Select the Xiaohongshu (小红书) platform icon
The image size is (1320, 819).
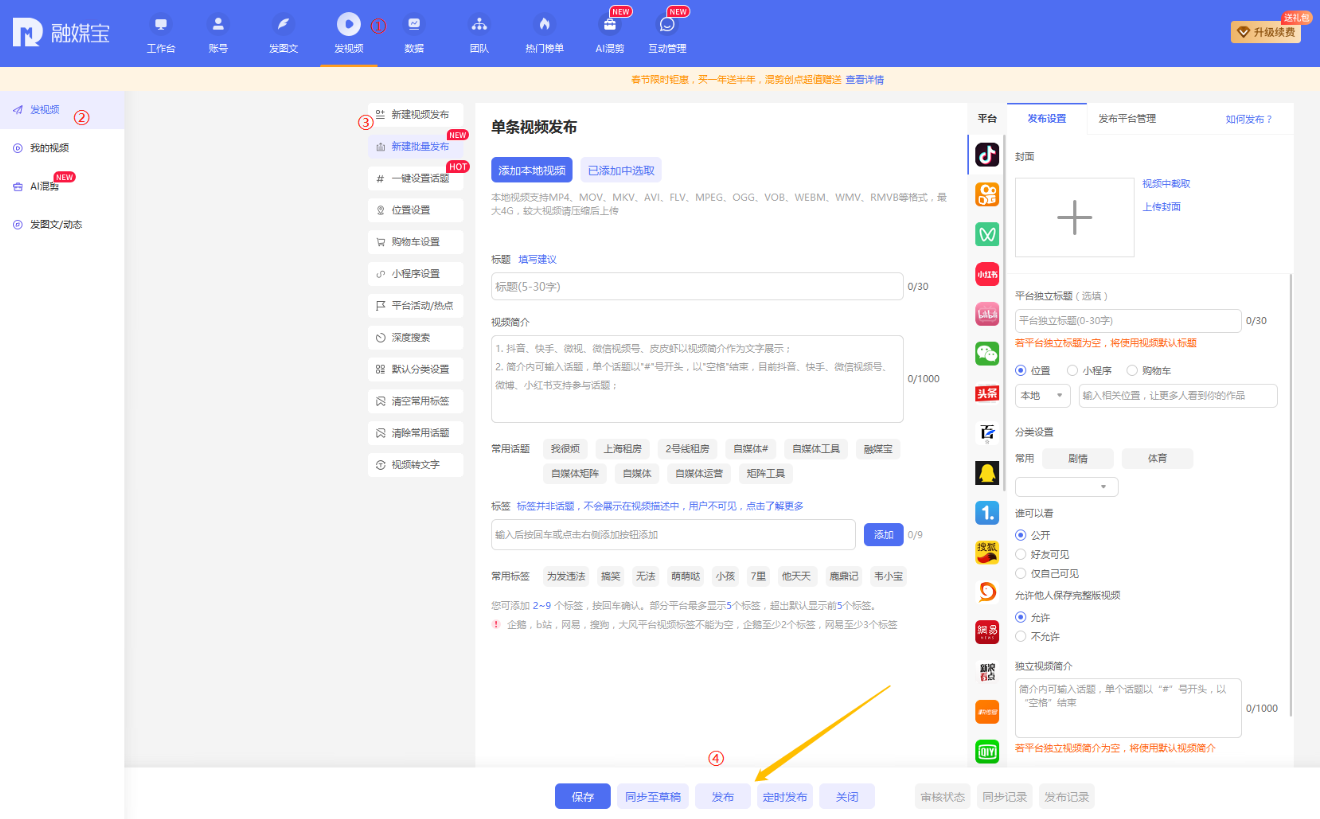point(987,274)
